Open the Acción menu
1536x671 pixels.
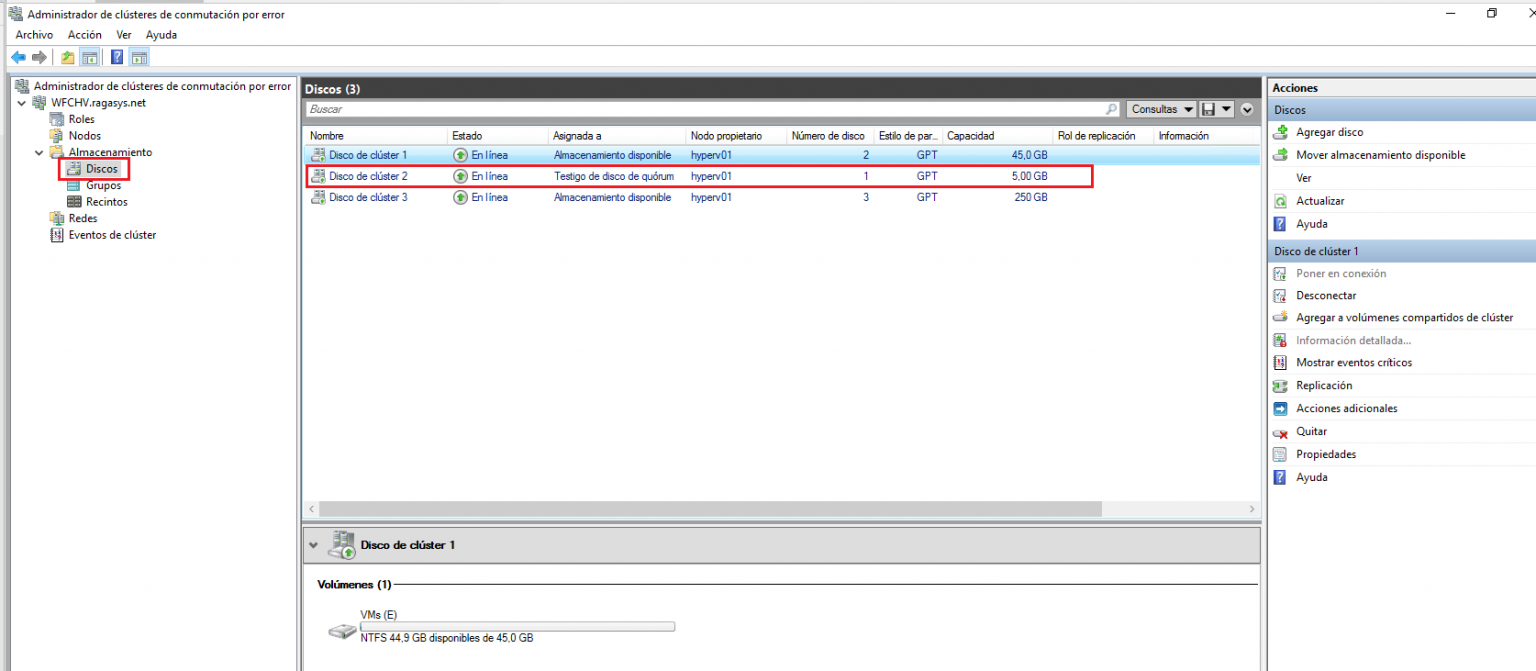tap(84, 34)
